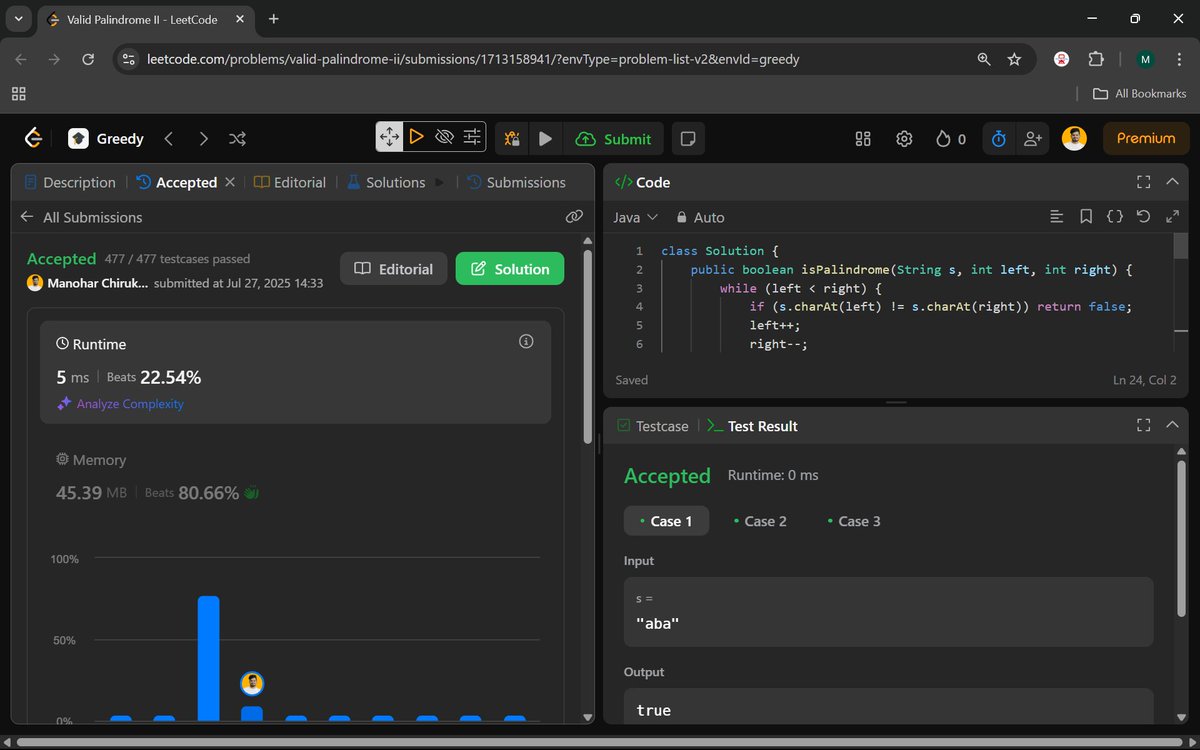1200x750 pixels.
Task: Click the Runtime info icon
Action: [526, 342]
